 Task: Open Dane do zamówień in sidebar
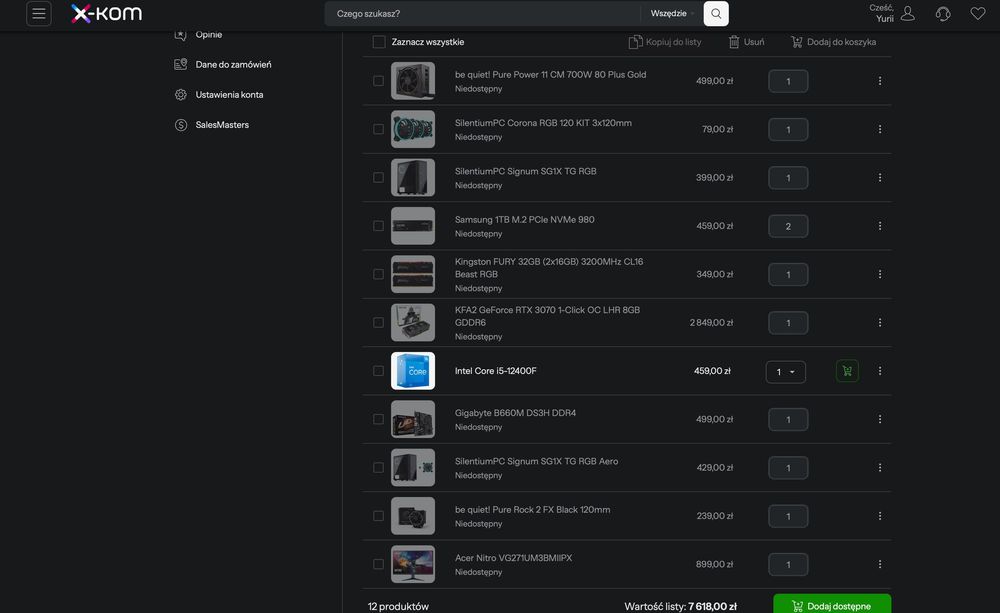tap(233, 64)
